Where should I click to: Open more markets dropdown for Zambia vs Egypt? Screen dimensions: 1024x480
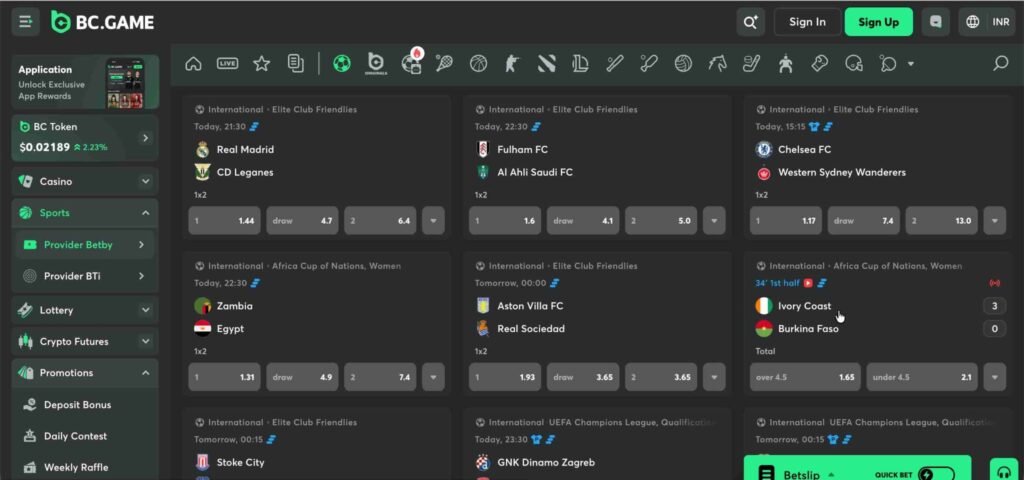pos(433,377)
